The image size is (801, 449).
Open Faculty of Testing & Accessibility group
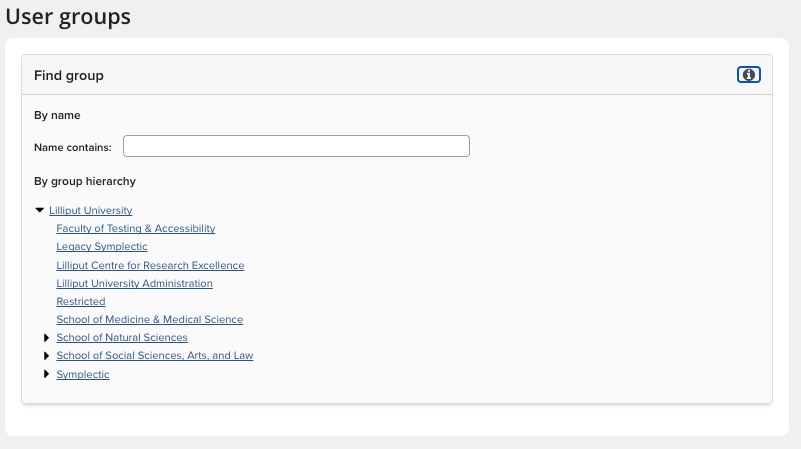tap(135, 229)
